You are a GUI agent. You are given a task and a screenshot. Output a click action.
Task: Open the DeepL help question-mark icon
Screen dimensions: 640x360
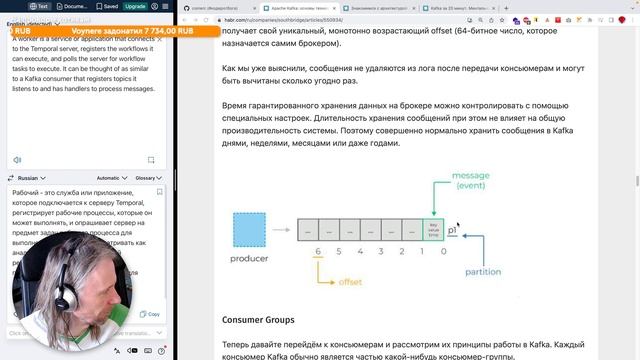click(x=162, y=351)
